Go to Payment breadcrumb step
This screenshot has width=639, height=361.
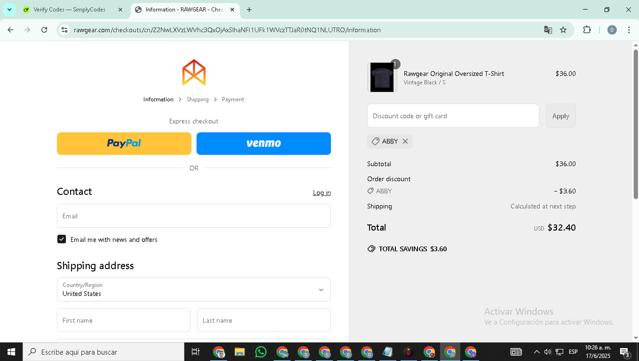(233, 99)
